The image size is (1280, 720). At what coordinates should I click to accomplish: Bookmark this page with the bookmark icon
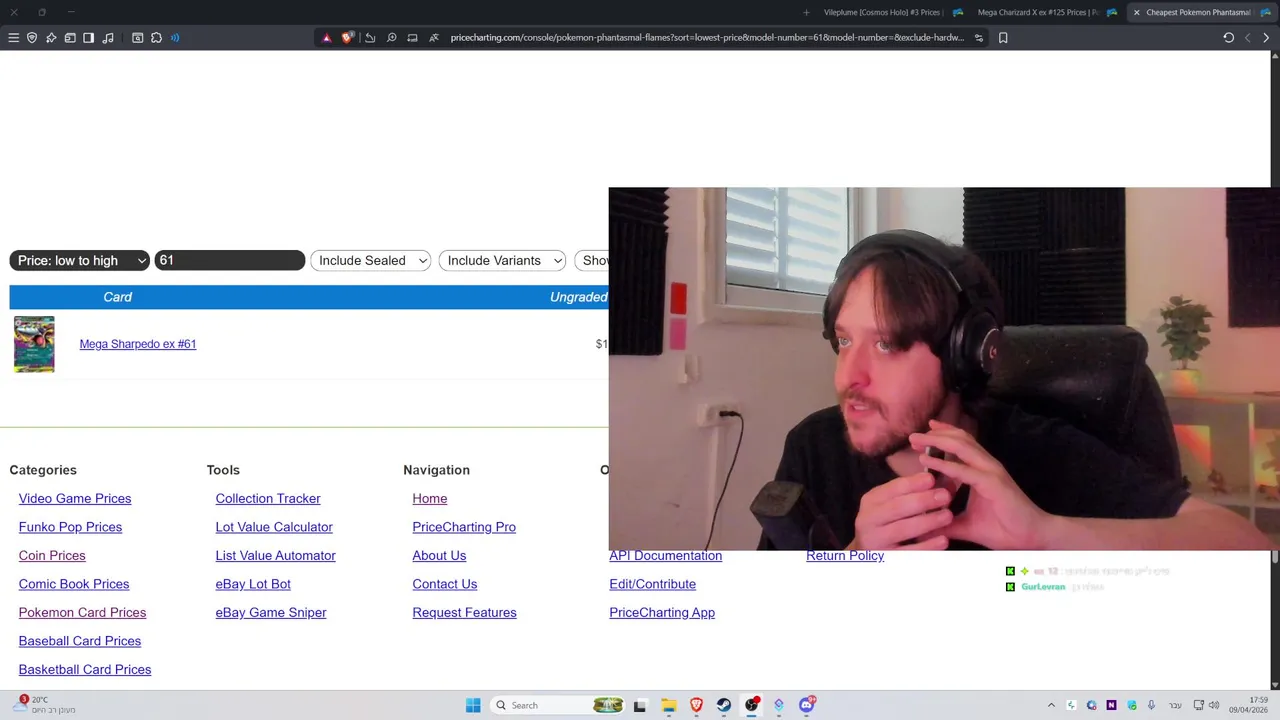pos(1003,38)
